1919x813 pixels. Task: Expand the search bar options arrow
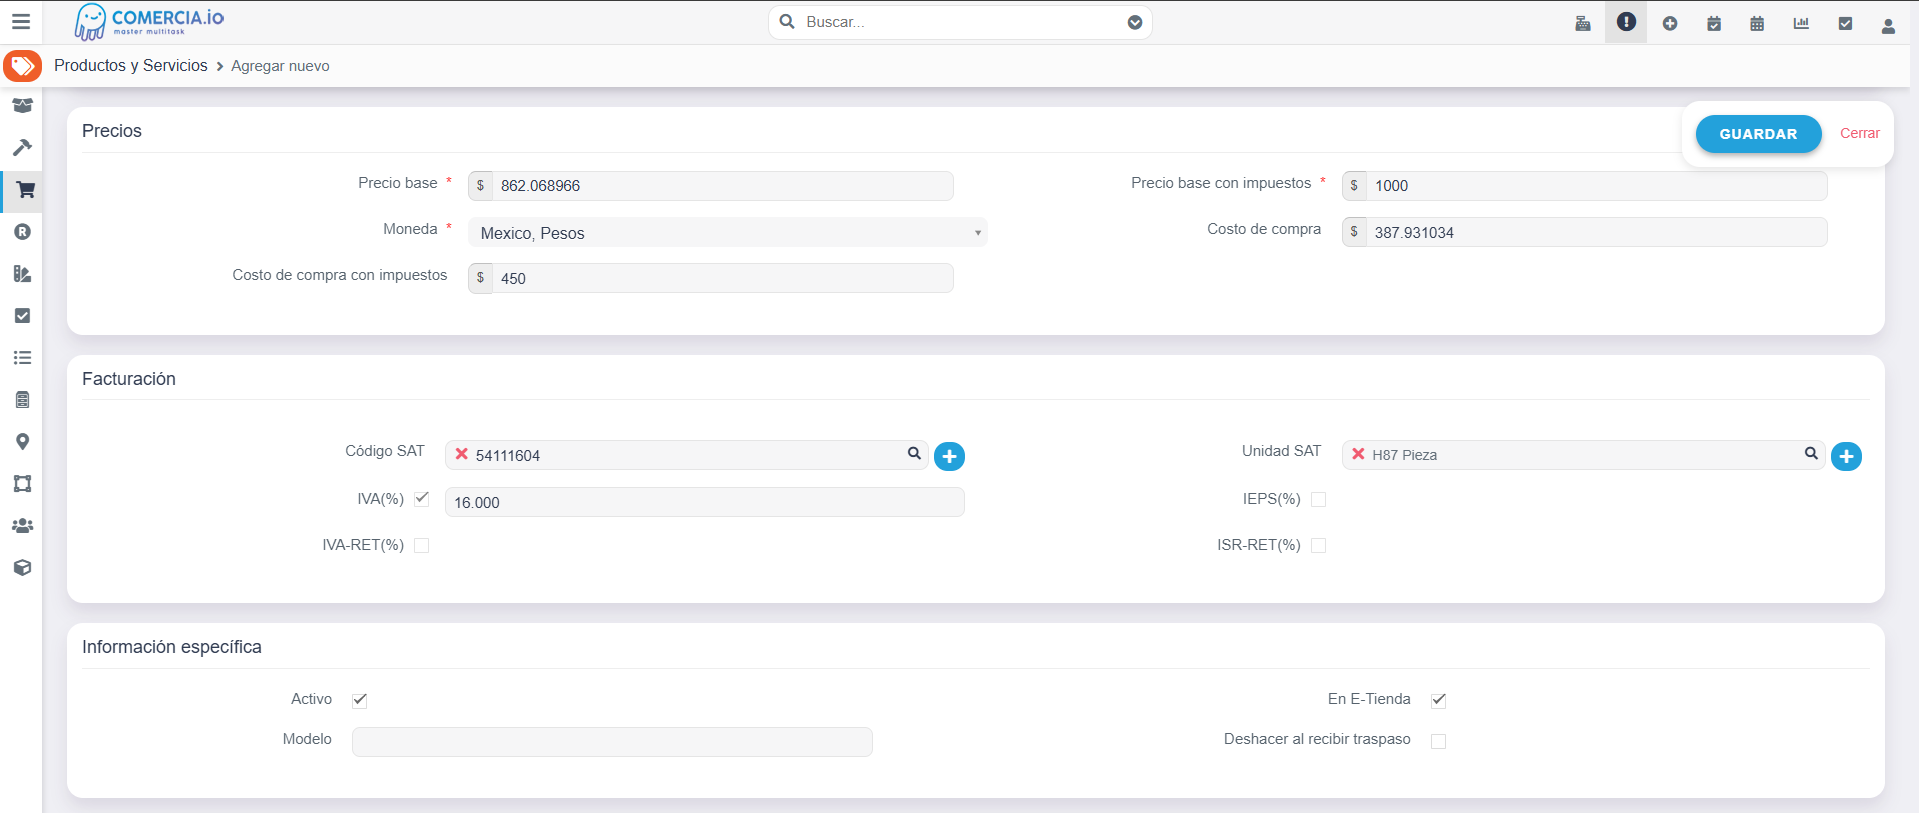(x=1135, y=22)
